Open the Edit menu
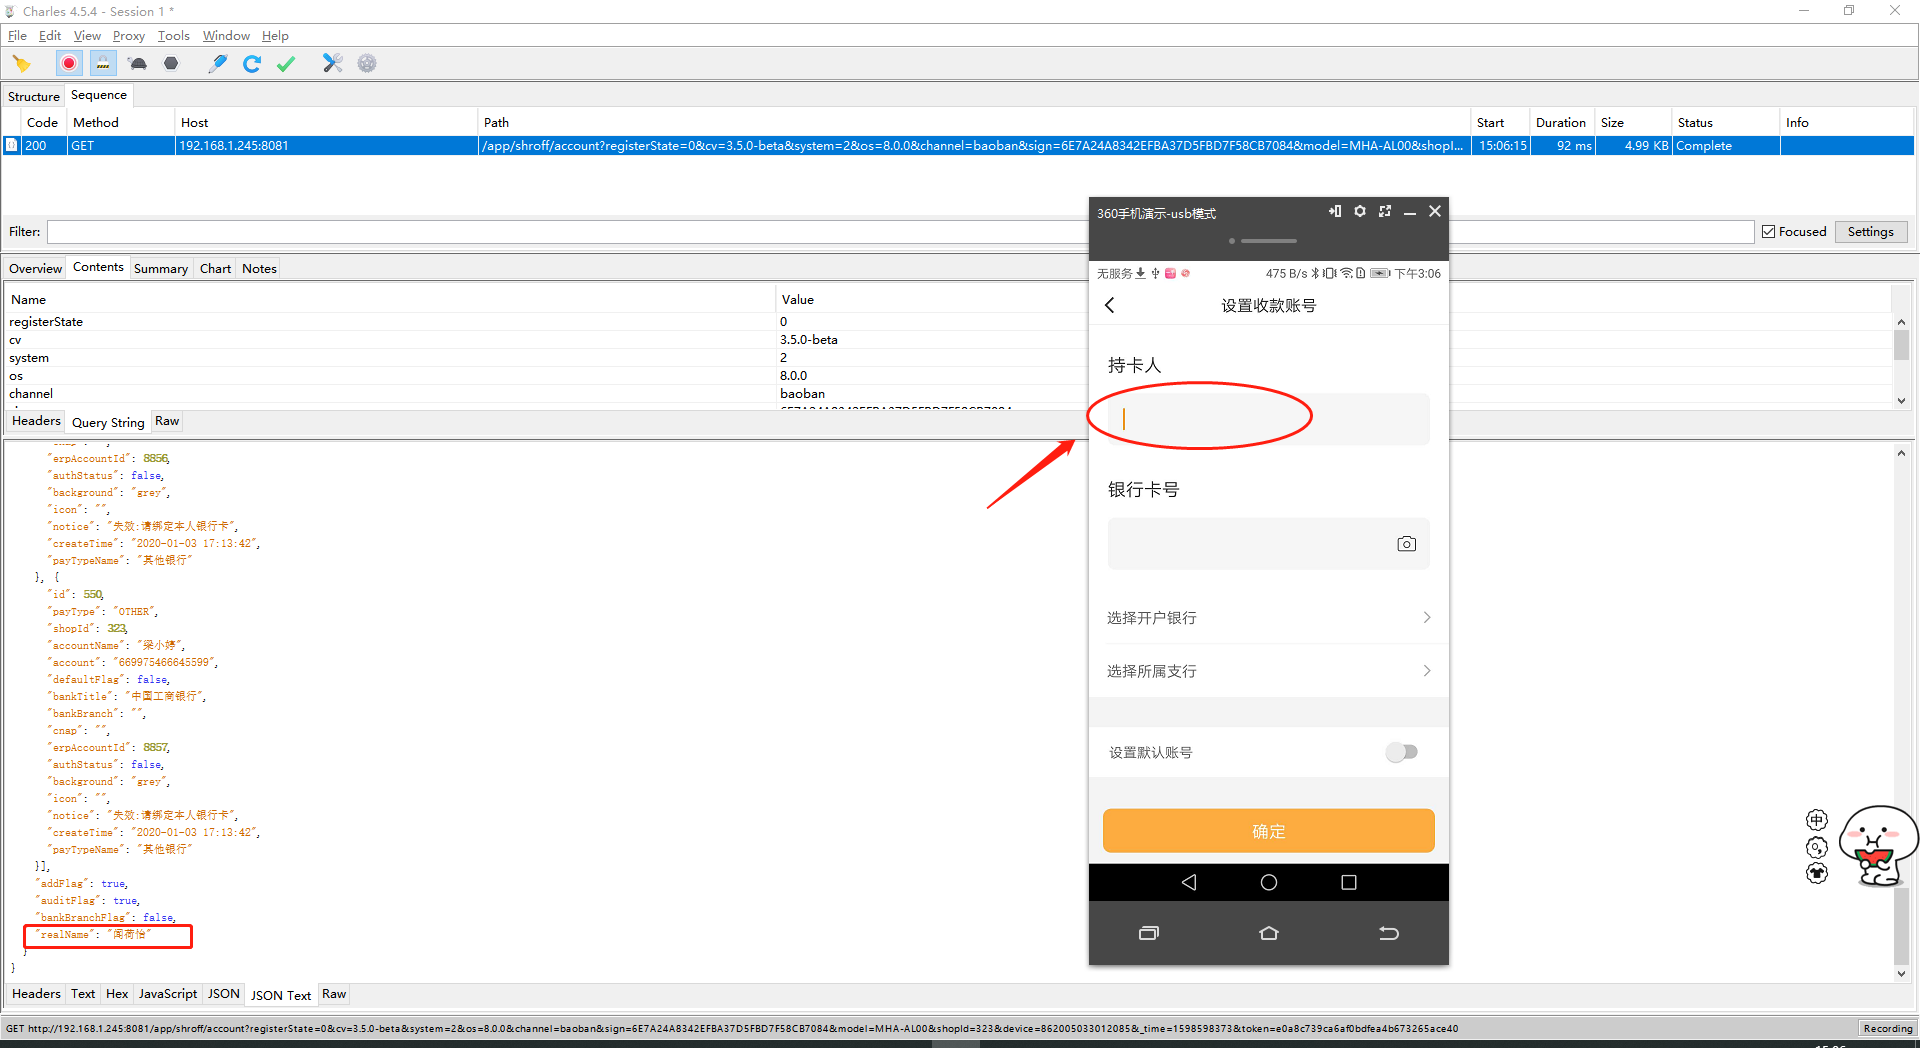Screen dimensions: 1920x1048 [x=50, y=36]
